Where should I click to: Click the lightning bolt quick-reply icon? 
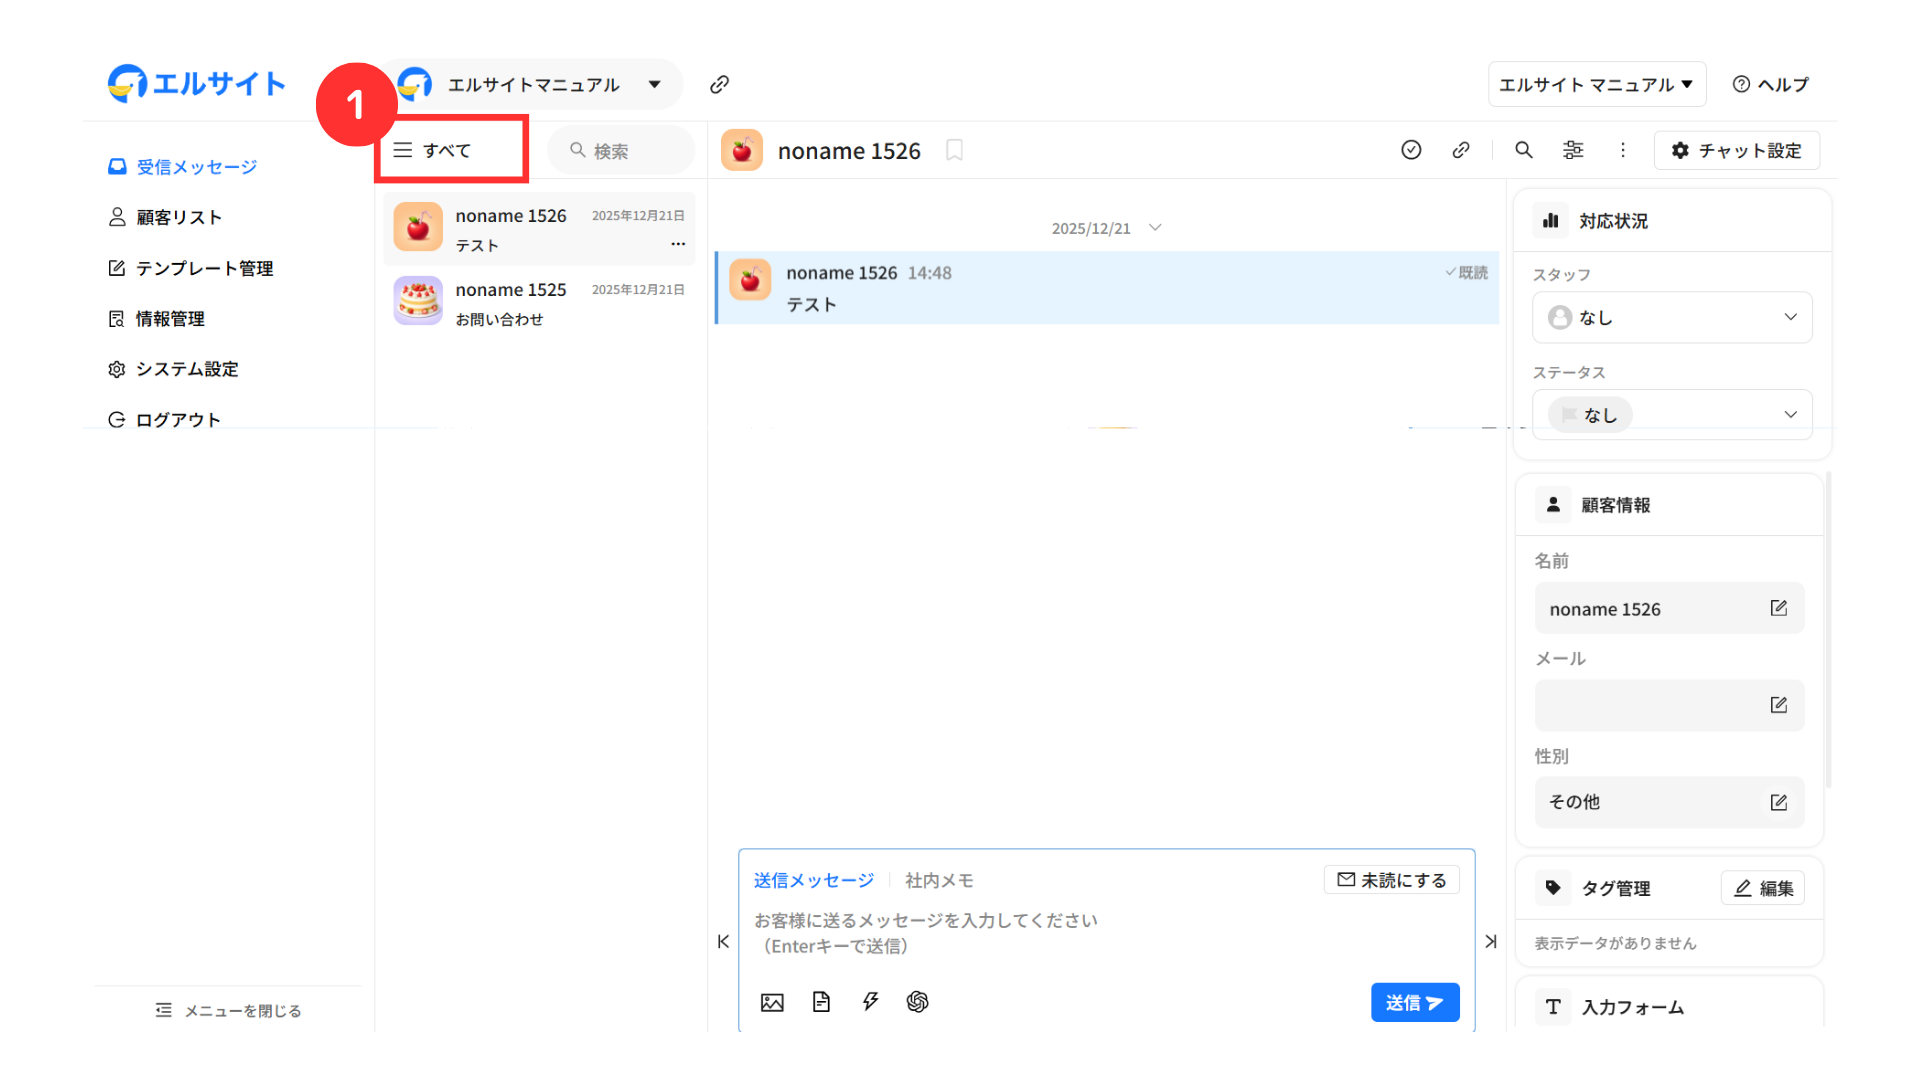[x=870, y=1002]
